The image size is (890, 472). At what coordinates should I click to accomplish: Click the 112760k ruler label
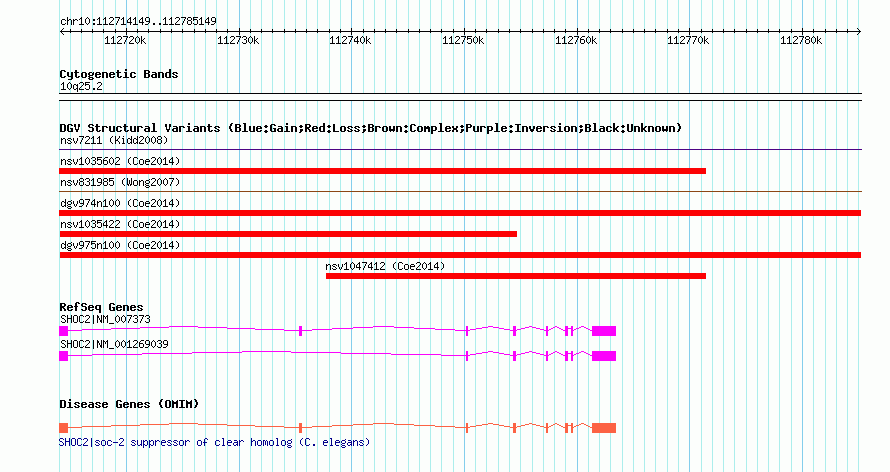576,40
